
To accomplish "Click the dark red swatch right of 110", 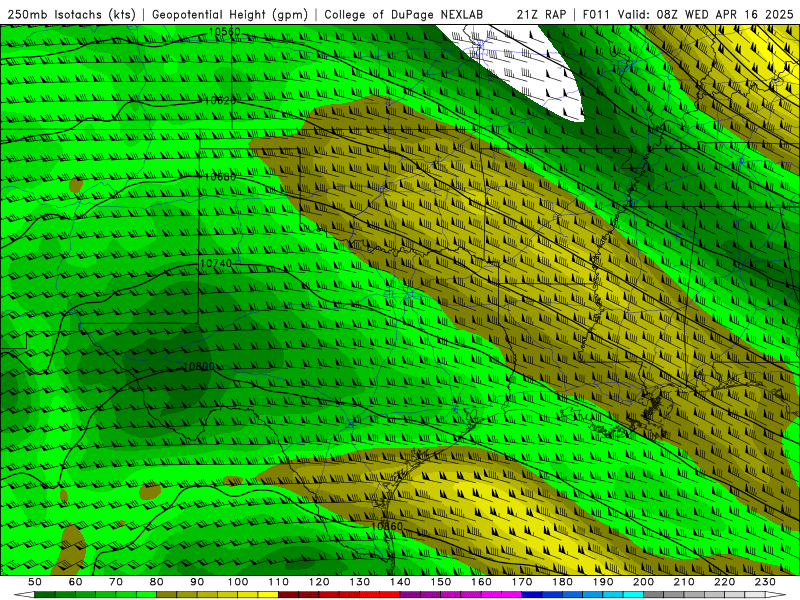I will pos(288,595).
